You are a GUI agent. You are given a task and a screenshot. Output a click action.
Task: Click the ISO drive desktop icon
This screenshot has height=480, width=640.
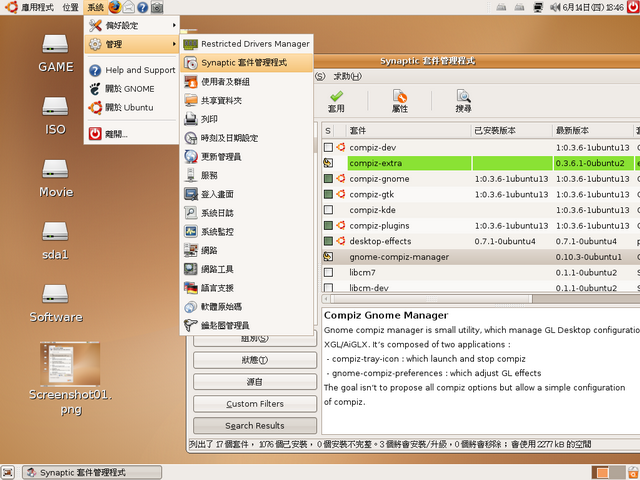point(56,107)
